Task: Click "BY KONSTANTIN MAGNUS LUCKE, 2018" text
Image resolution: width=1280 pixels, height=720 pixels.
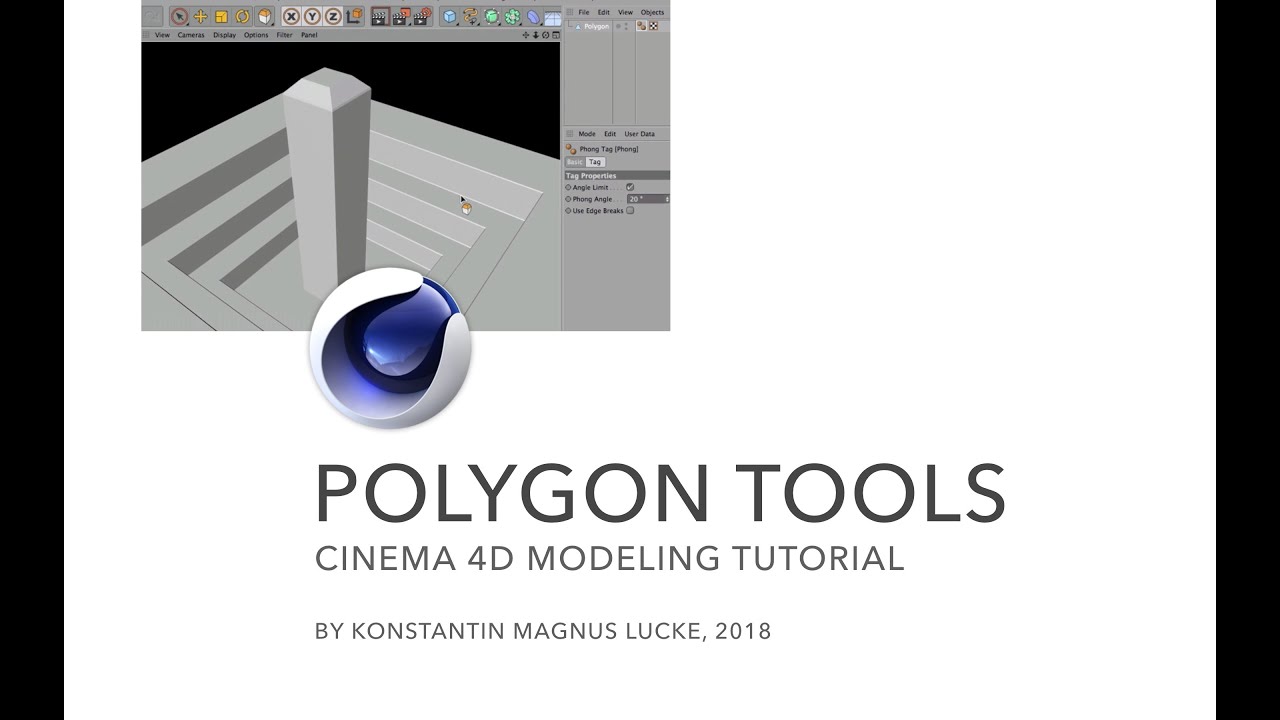Action: click(x=543, y=631)
